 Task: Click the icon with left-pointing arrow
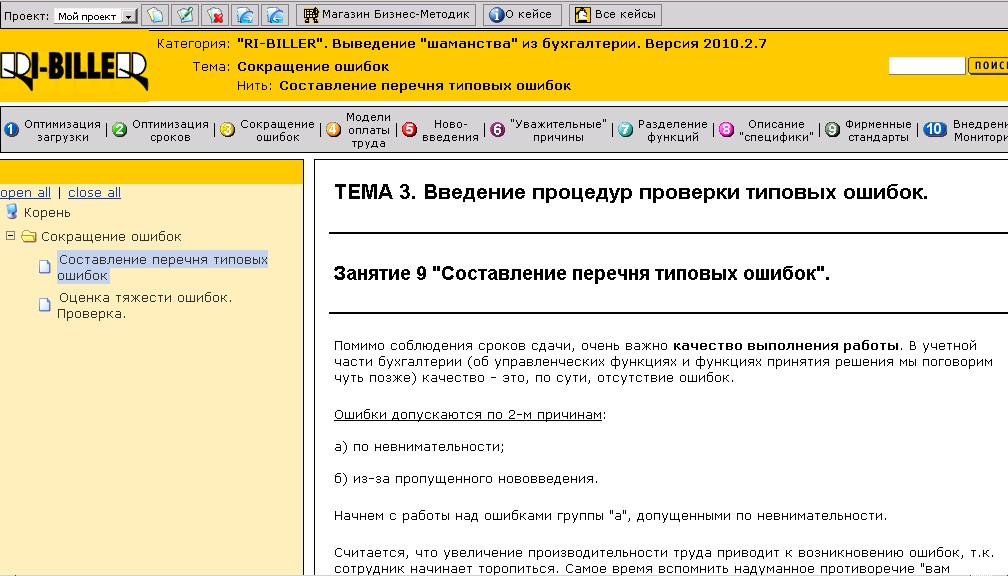pos(274,15)
